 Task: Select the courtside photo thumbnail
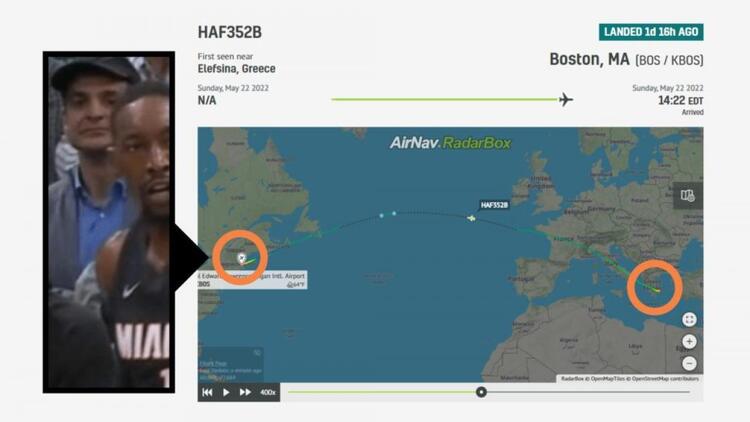click(x=109, y=222)
